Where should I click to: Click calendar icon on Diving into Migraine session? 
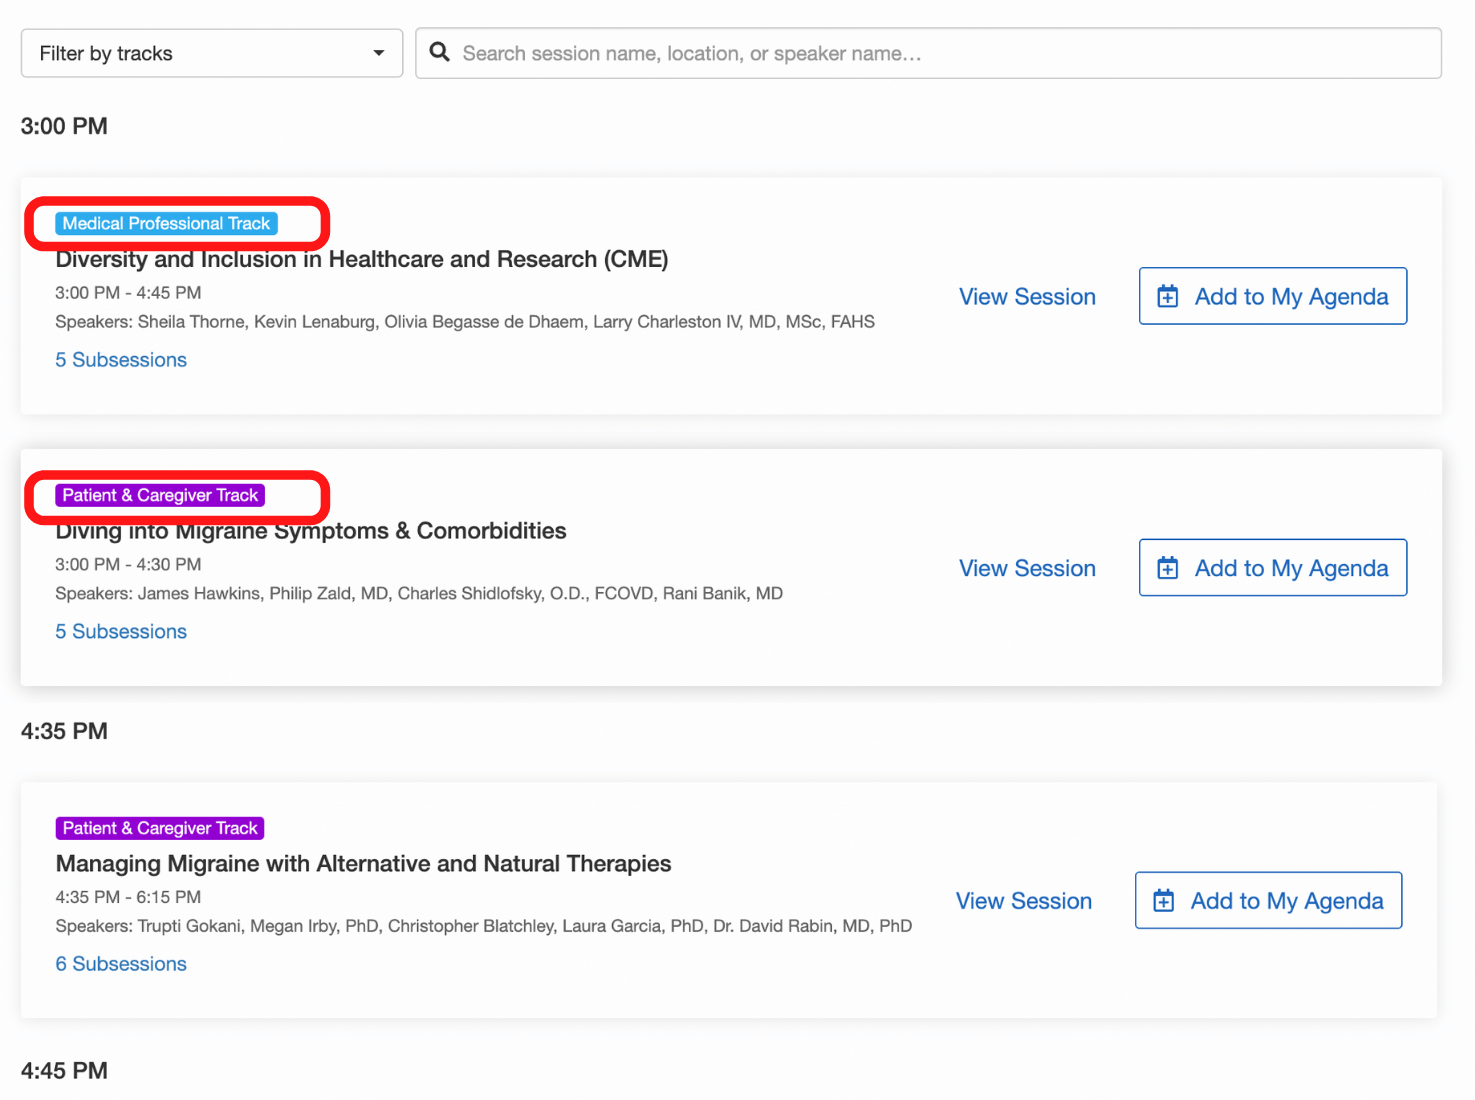click(x=1167, y=568)
